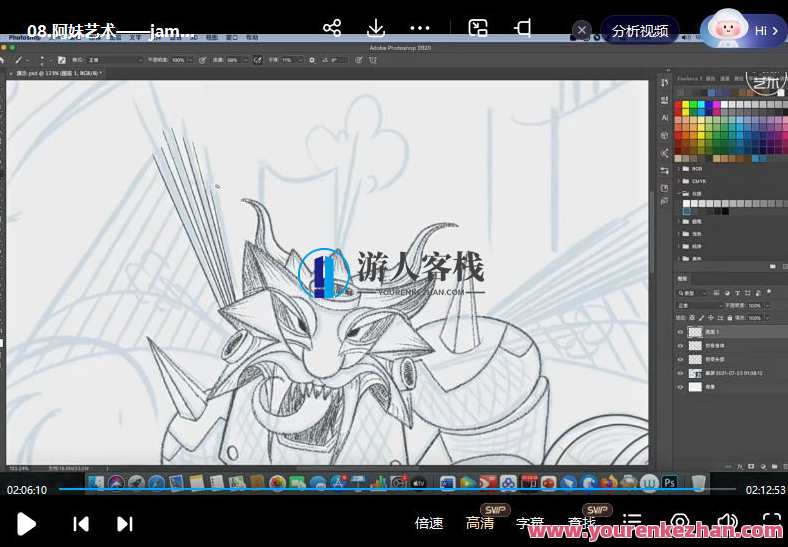Play the video
This screenshot has height=547, width=788.
tap(26, 524)
